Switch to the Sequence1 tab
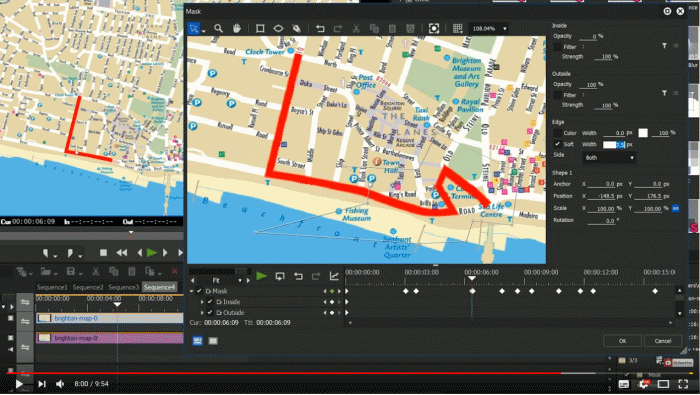Image resolution: width=700 pixels, height=395 pixels. 52,287
